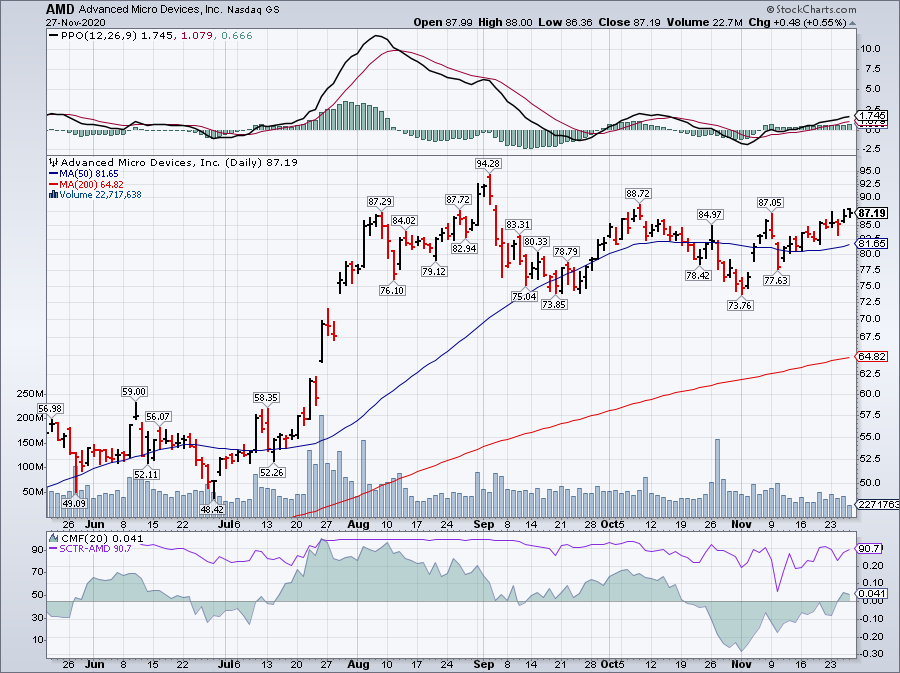Viewport: 900px width, 673px height.
Task: Click the purple 90.7 SCTR axis tag
Action: [869, 549]
